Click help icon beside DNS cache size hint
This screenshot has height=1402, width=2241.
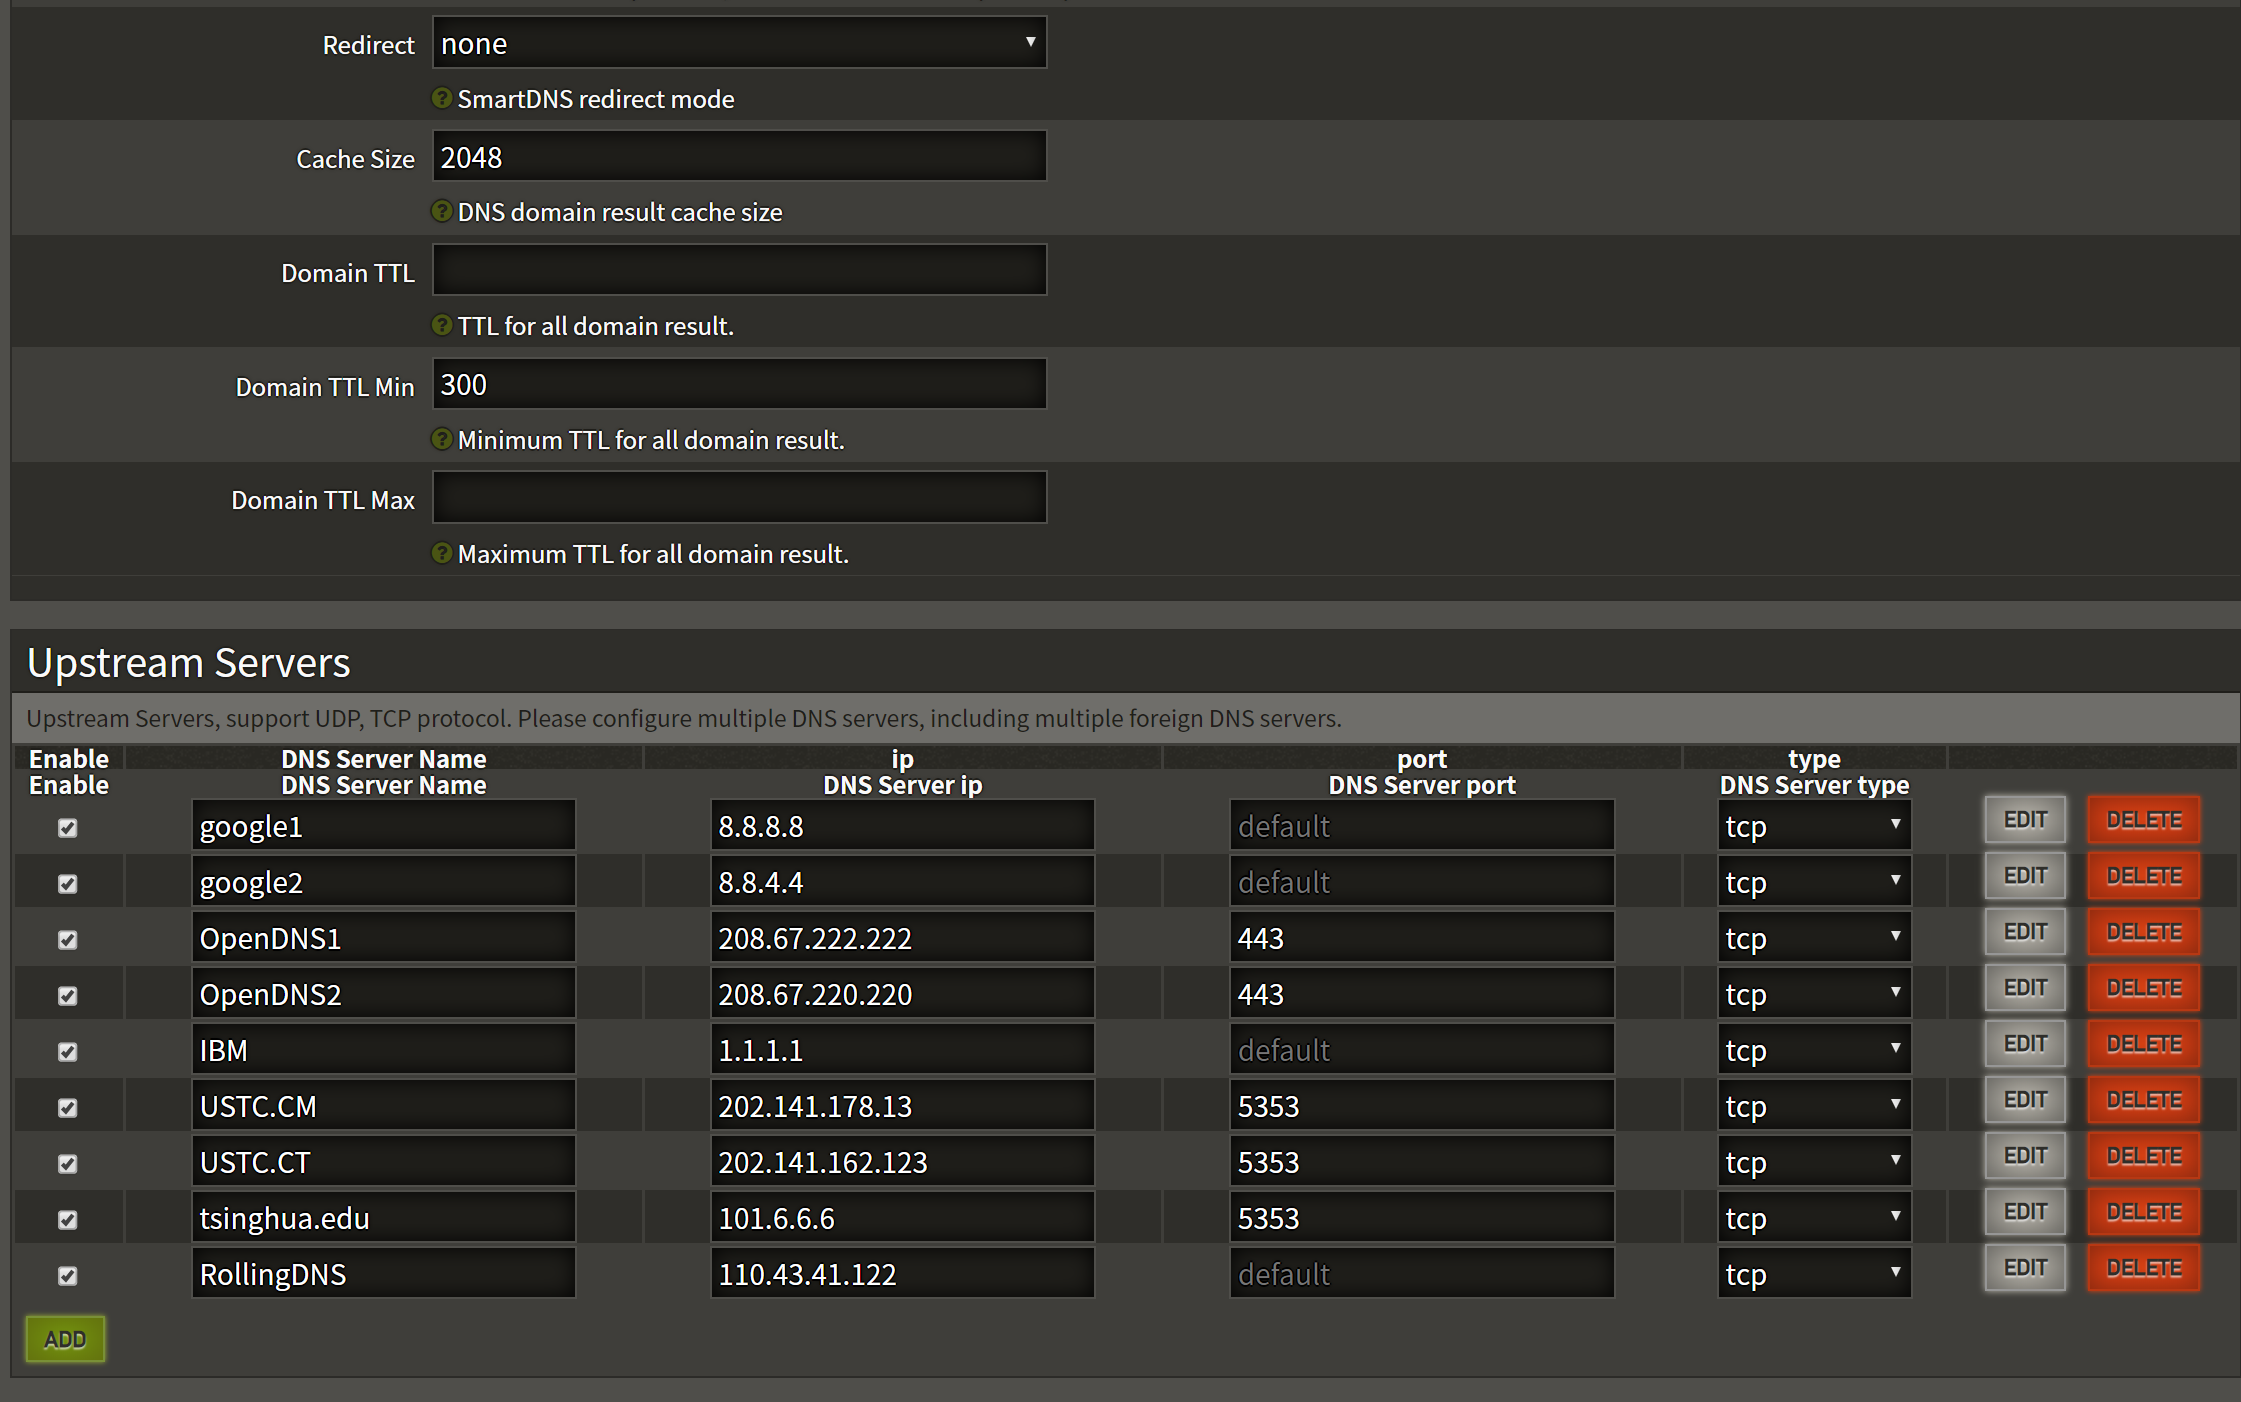[441, 211]
